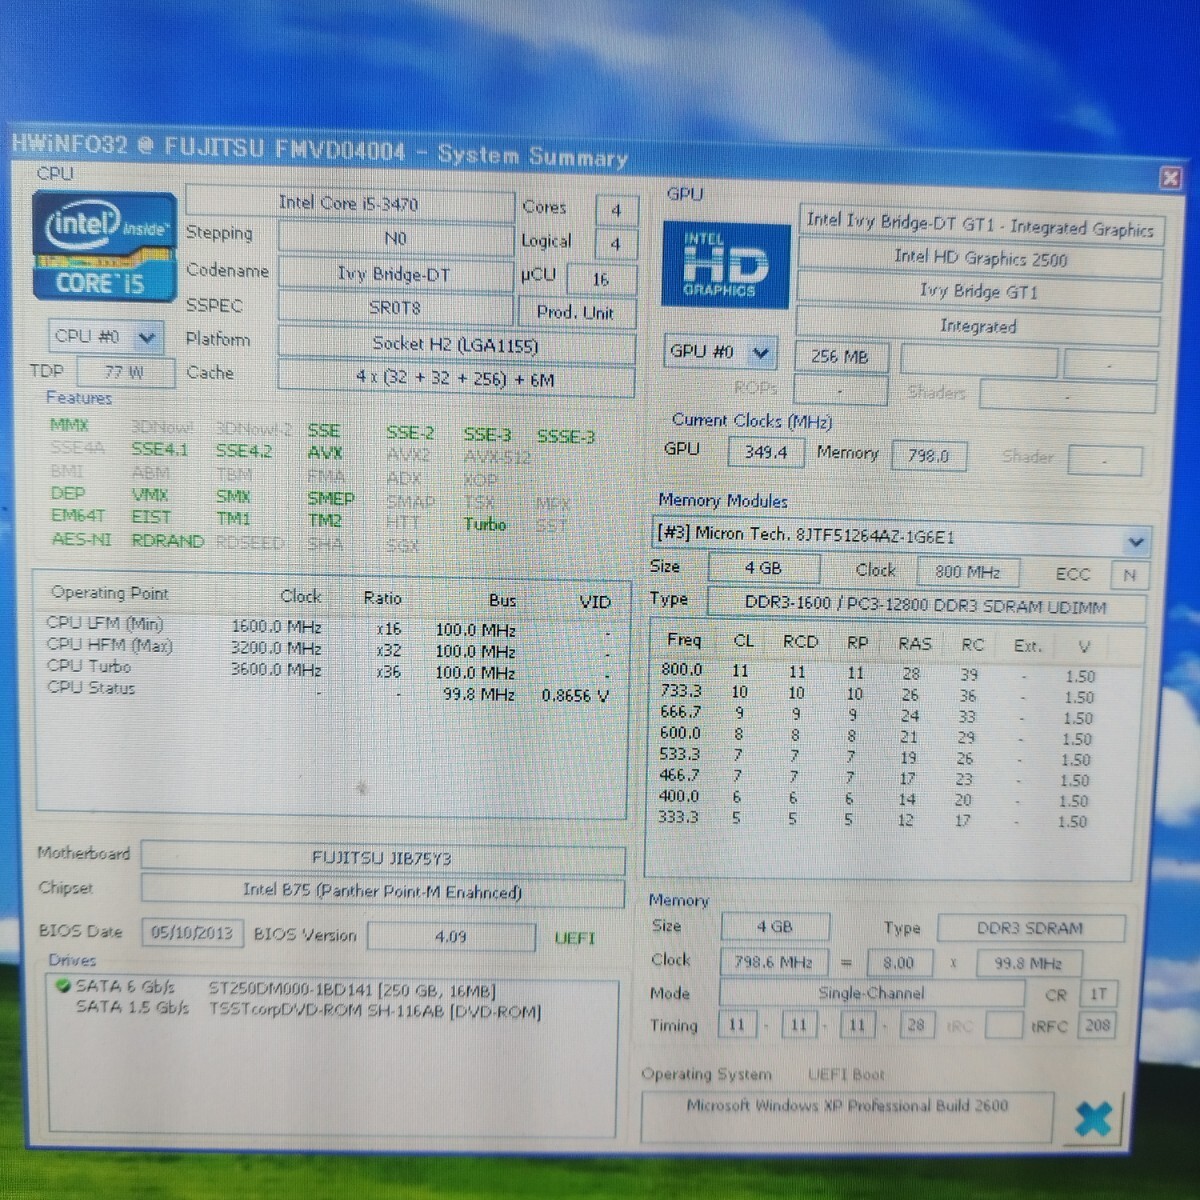Viewport: 1200px width, 1200px height.
Task: Click the Ivy Bridge GT1 GPU codename field
Action: 978,292
